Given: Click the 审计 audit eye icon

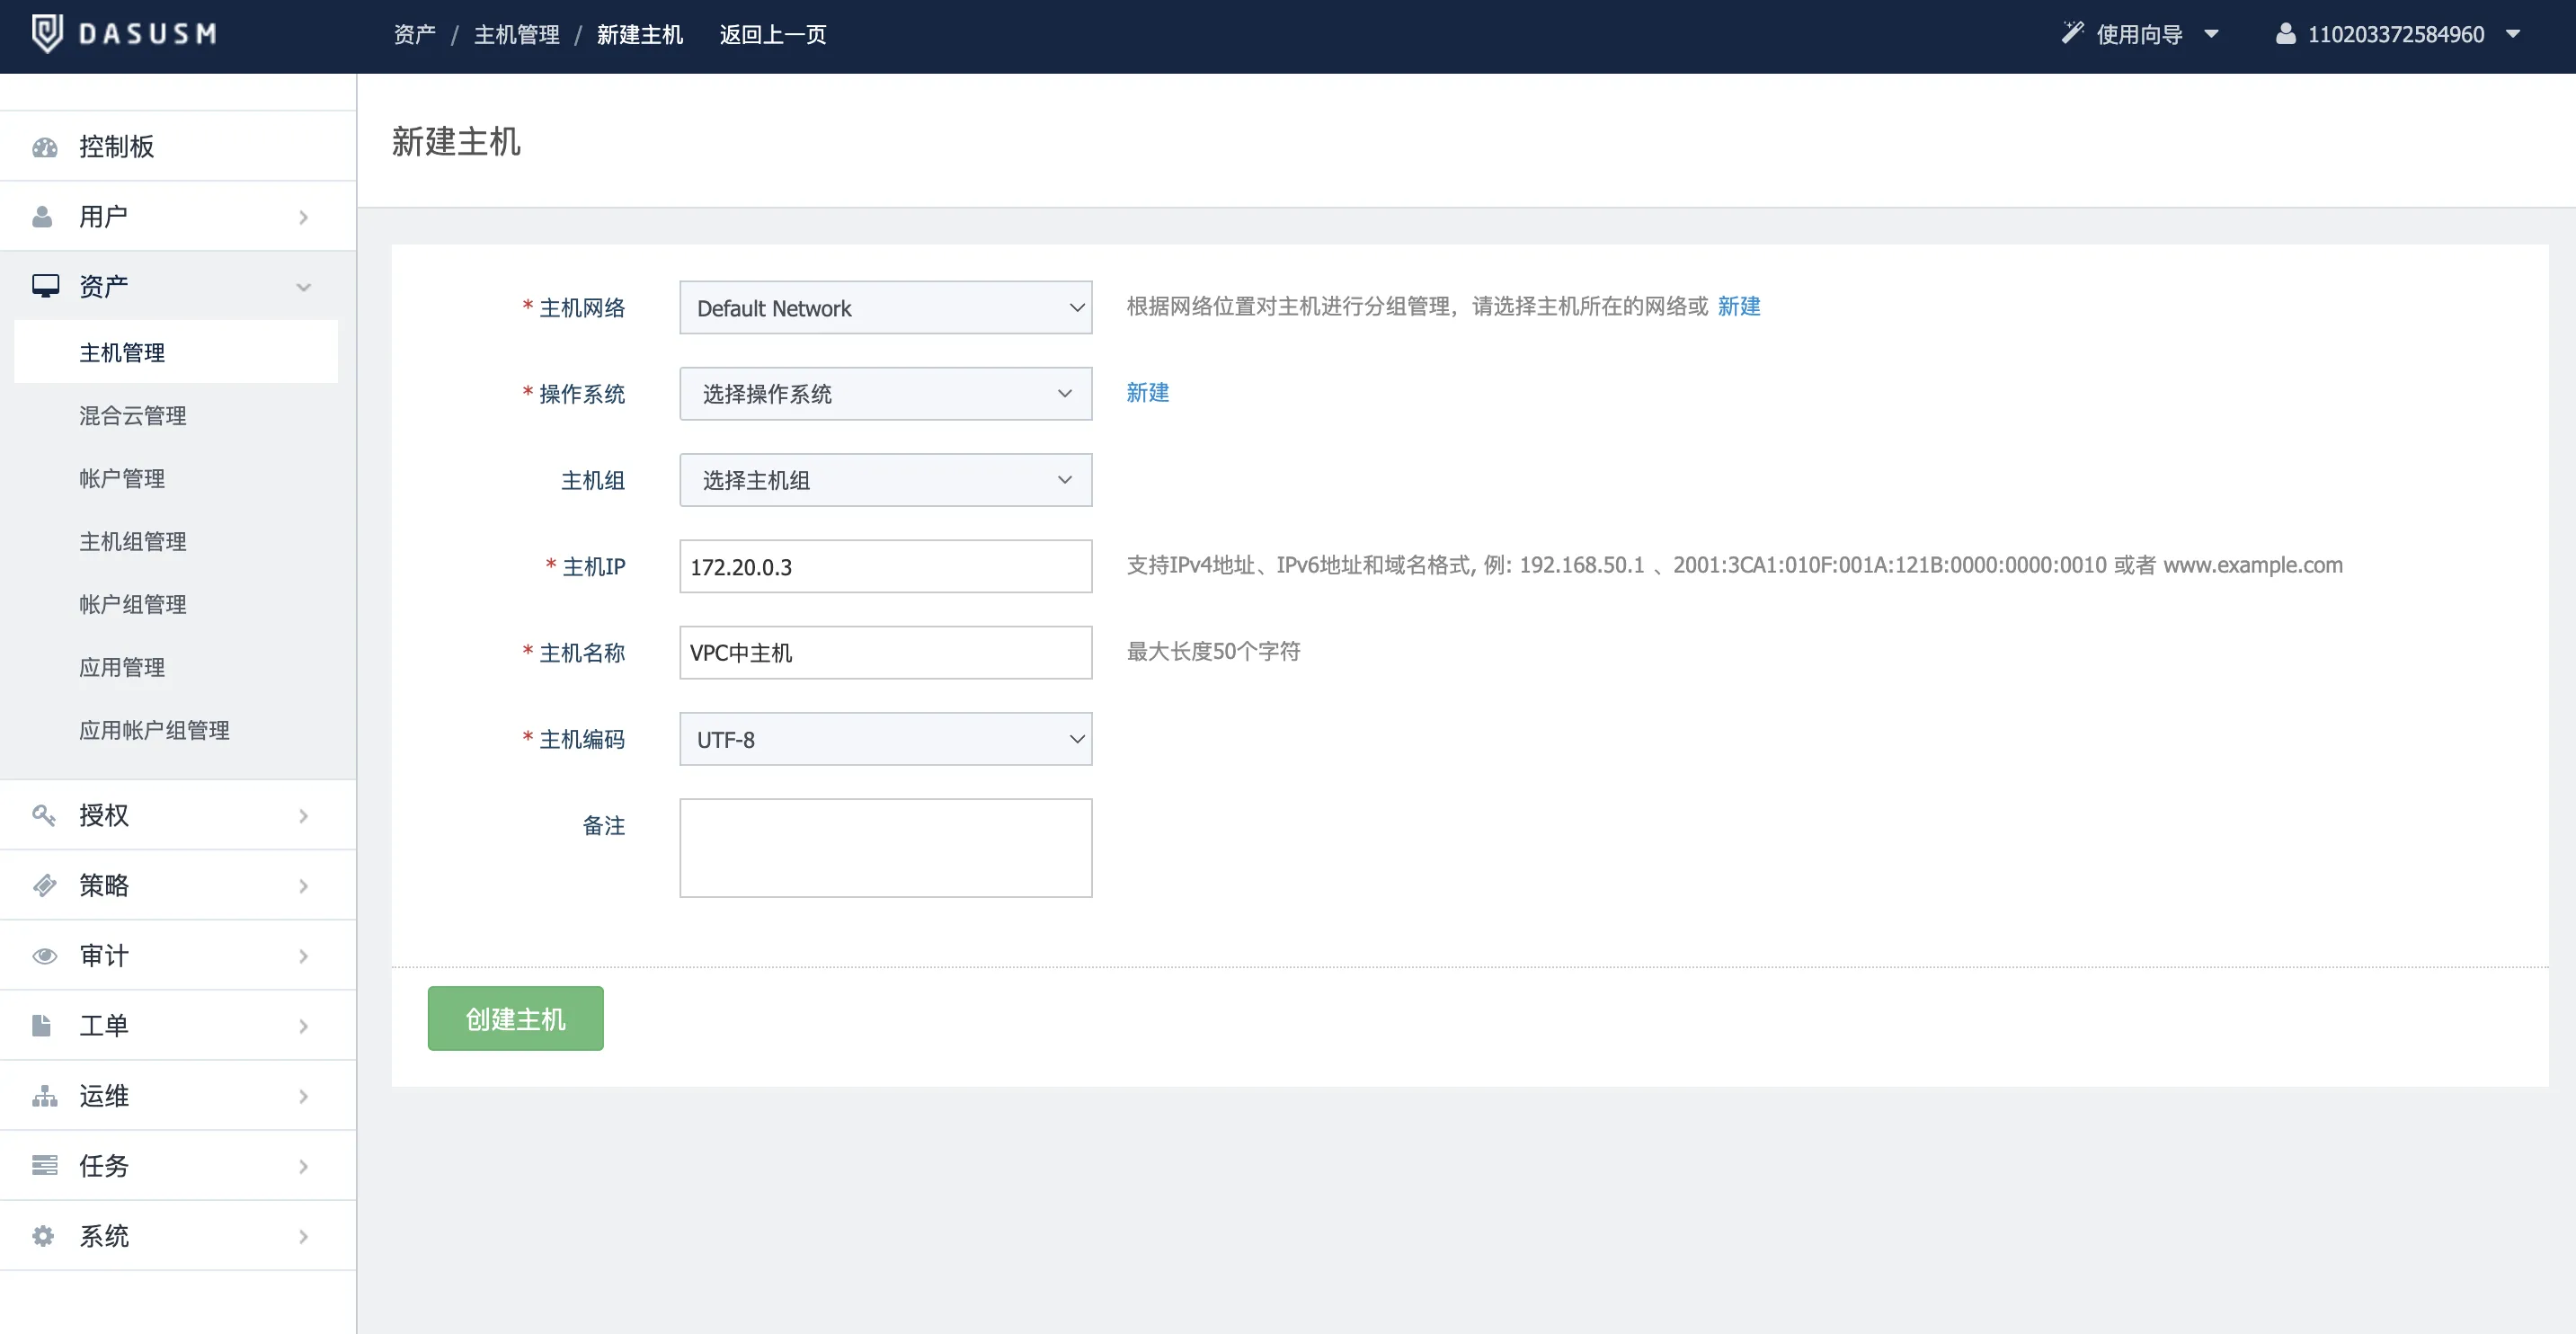Looking at the screenshot, I should [x=45, y=955].
